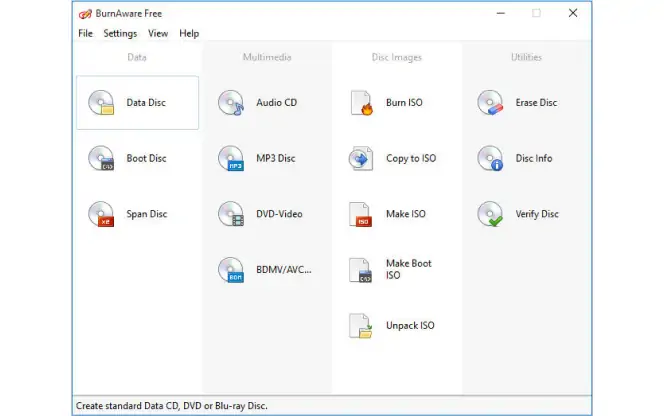Close the BurnAware Free window
Screen dimensions: 664x416
[573, 13]
